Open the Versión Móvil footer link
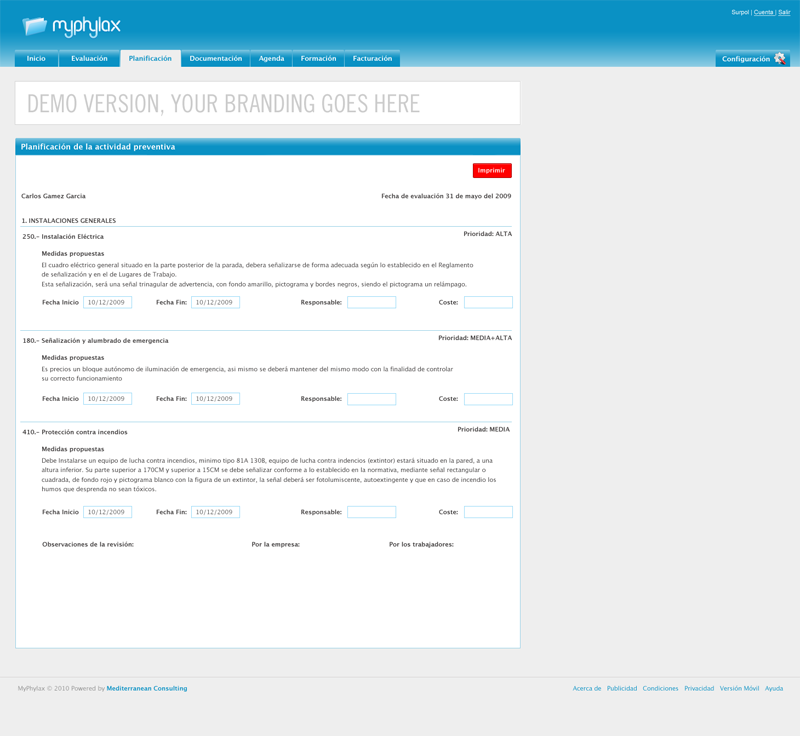 coord(739,688)
